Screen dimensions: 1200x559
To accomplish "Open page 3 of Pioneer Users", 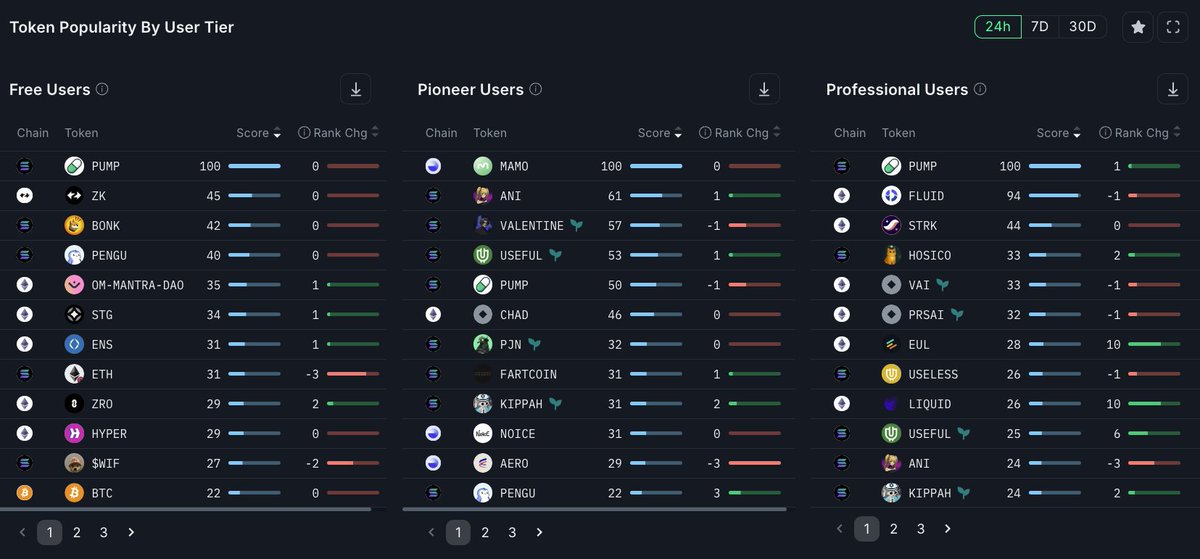I will pos(512,533).
